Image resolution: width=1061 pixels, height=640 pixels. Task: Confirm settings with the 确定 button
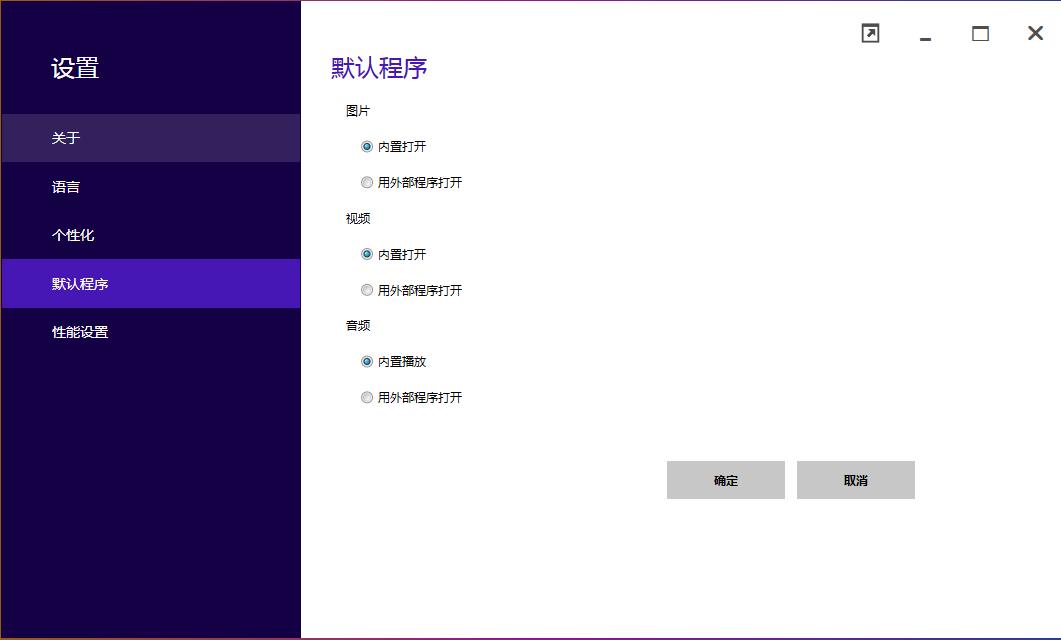pos(726,480)
